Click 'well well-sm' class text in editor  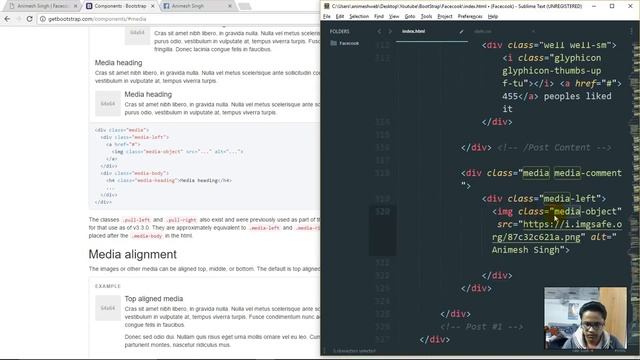(x=574, y=45)
